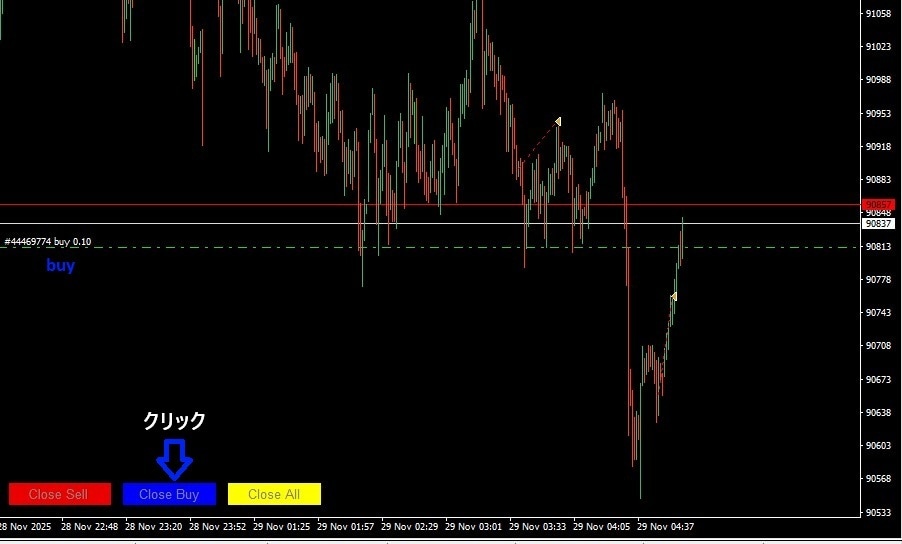Click the white 90837 price tag
This screenshot has height=544, width=902.
coord(878,224)
